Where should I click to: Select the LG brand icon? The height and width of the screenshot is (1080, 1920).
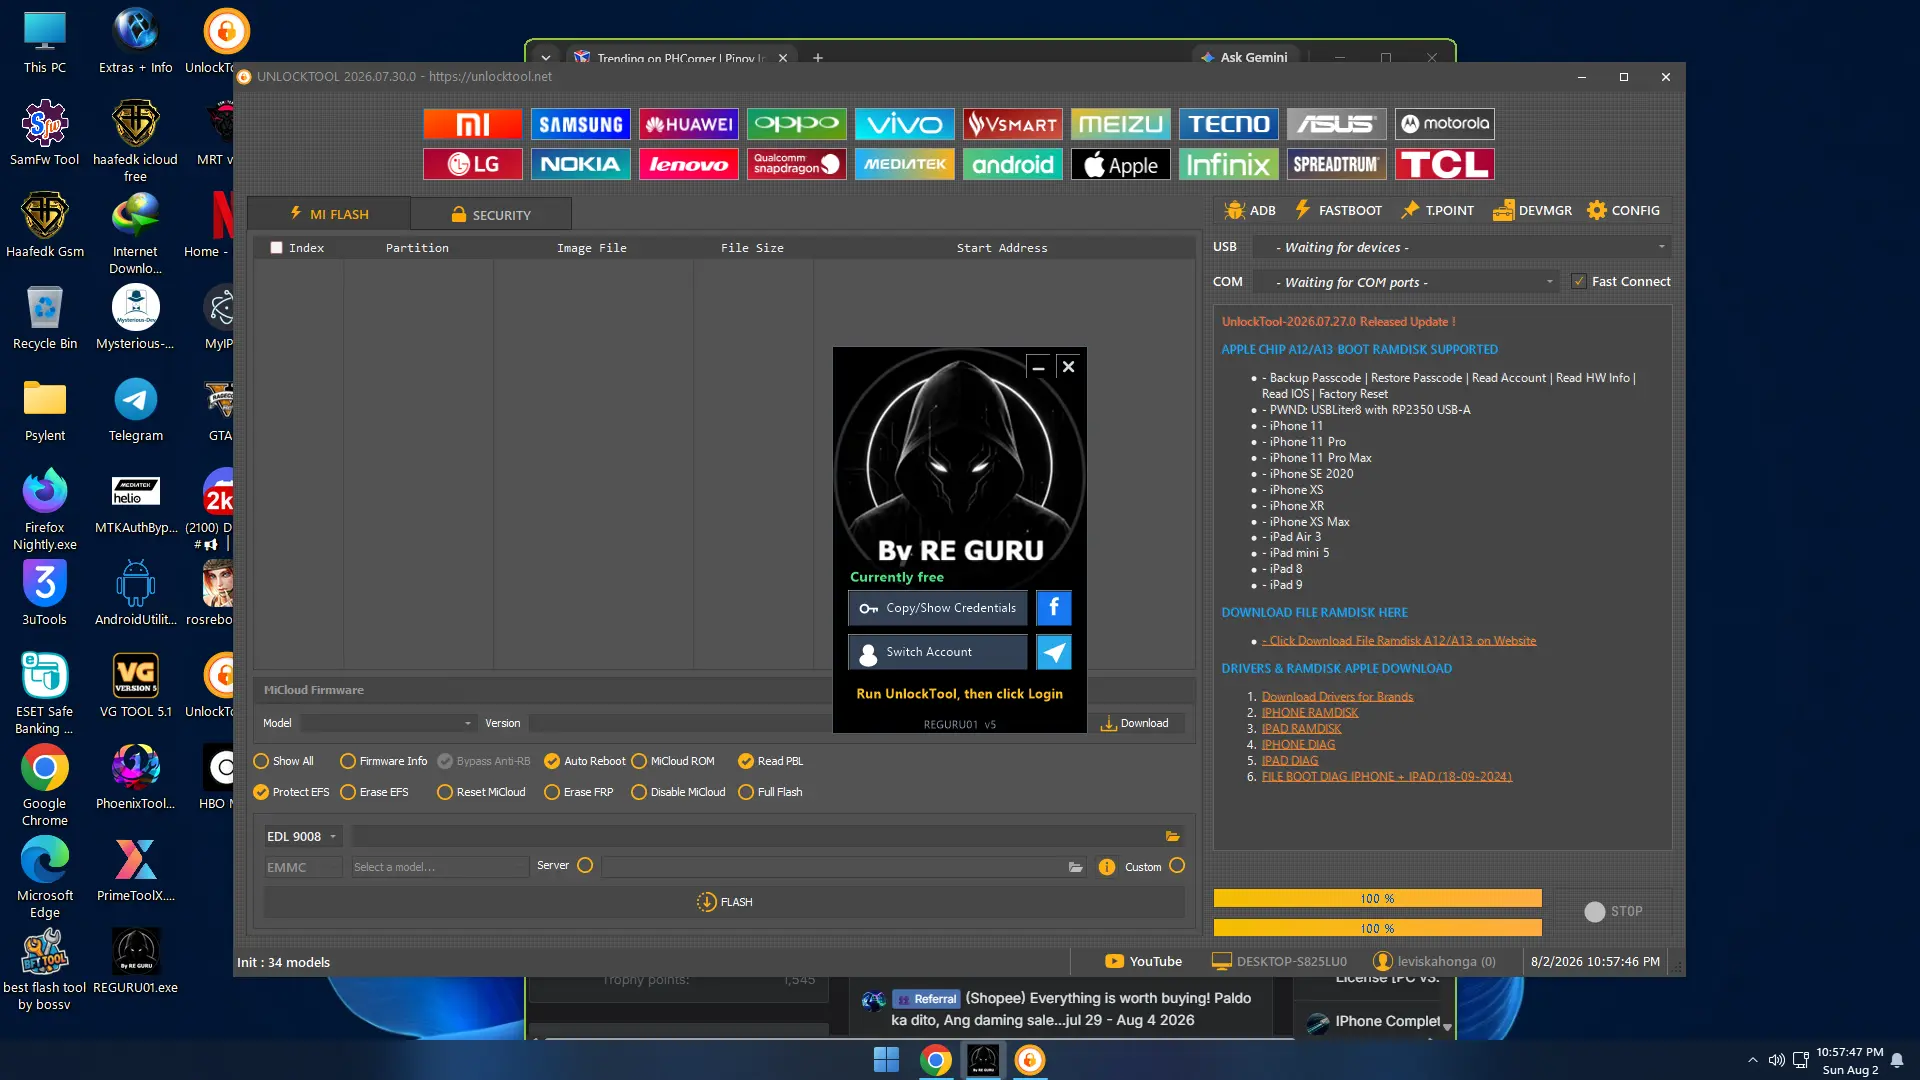472,164
